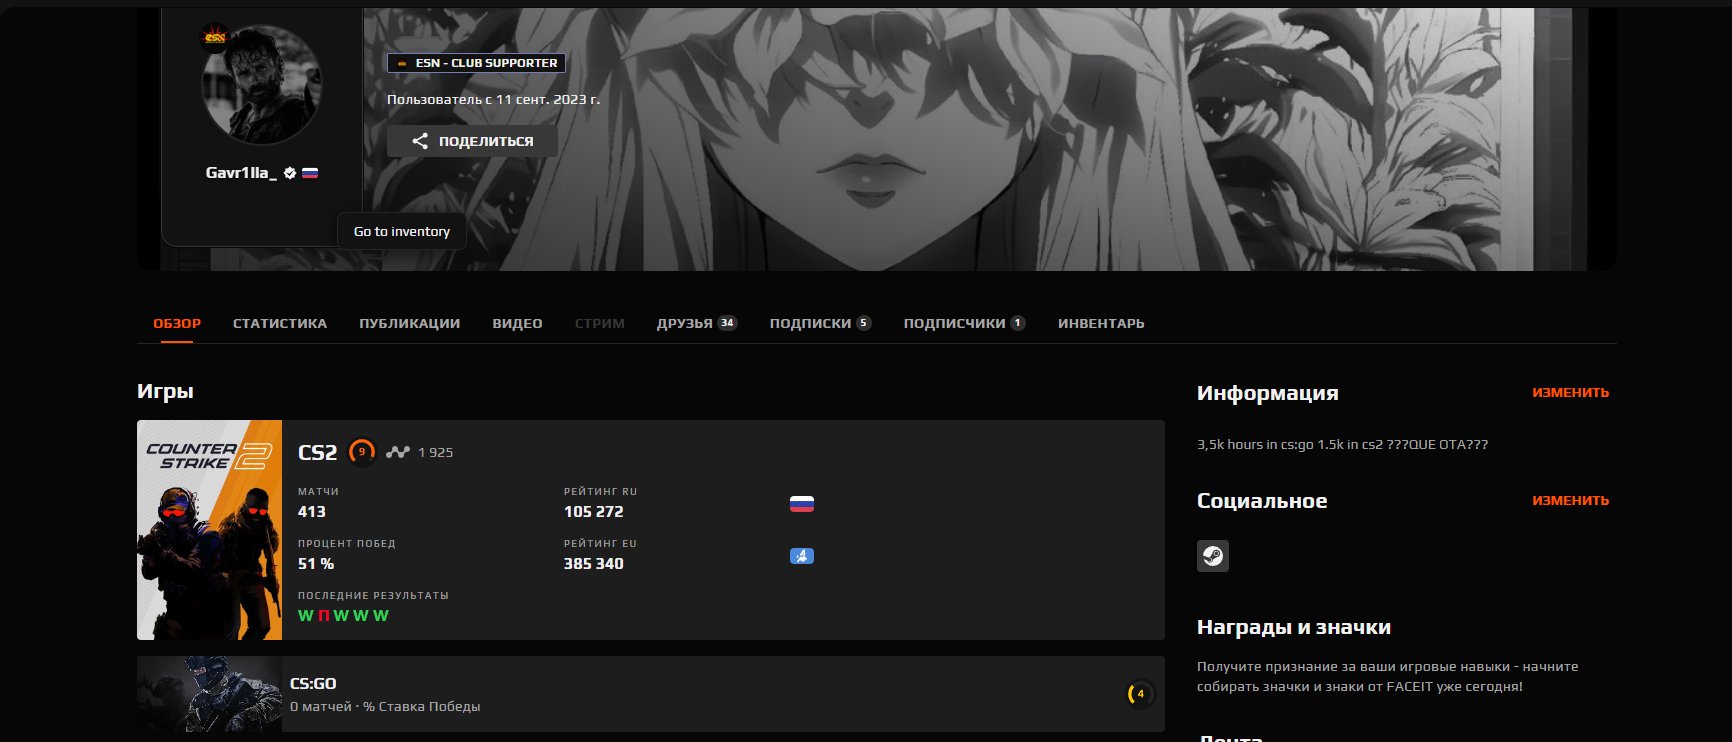Image resolution: width=1732 pixels, height=742 pixels.
Task: Click the EU region flag icon
Action: 802,556
